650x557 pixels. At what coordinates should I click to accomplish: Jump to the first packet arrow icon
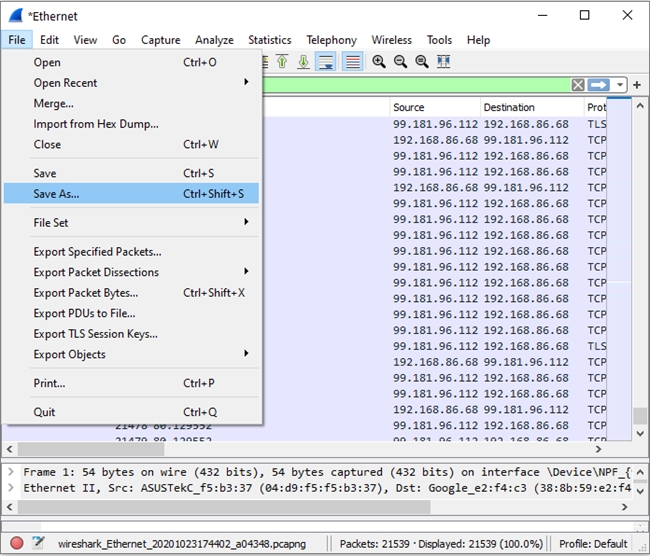(282, 62)
